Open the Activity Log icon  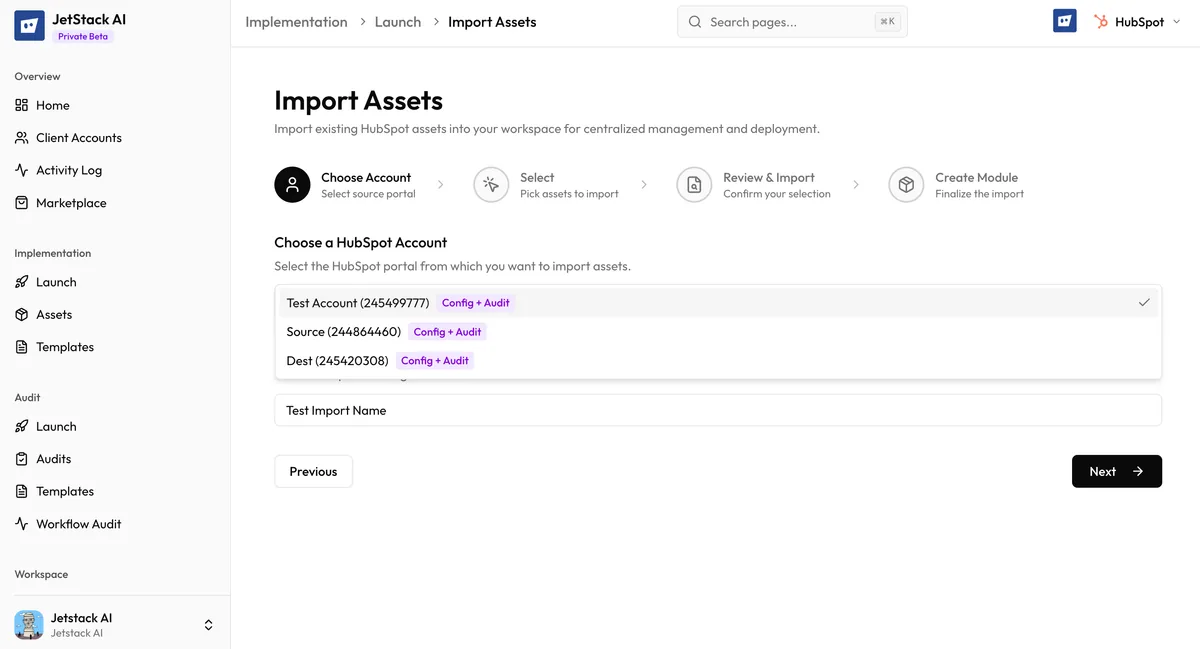click(x=21, y=169)
